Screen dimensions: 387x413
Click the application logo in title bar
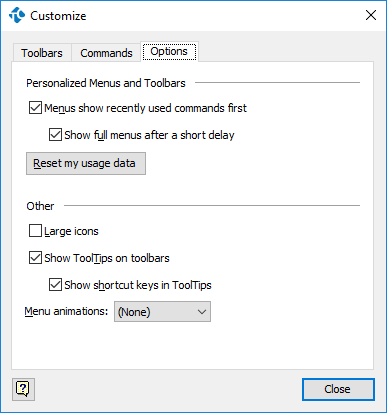(x=17, y=15)
